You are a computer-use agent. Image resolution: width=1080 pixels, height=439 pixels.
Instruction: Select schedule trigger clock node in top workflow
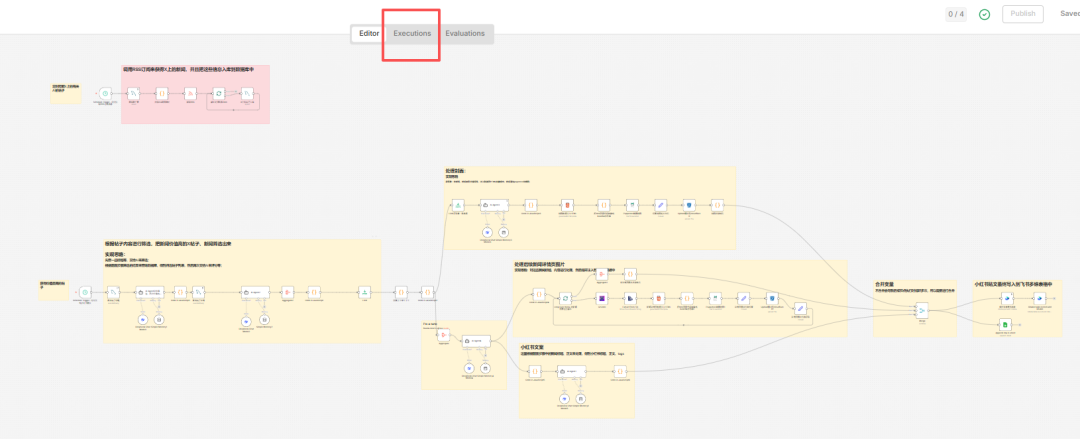click(105, 94)
